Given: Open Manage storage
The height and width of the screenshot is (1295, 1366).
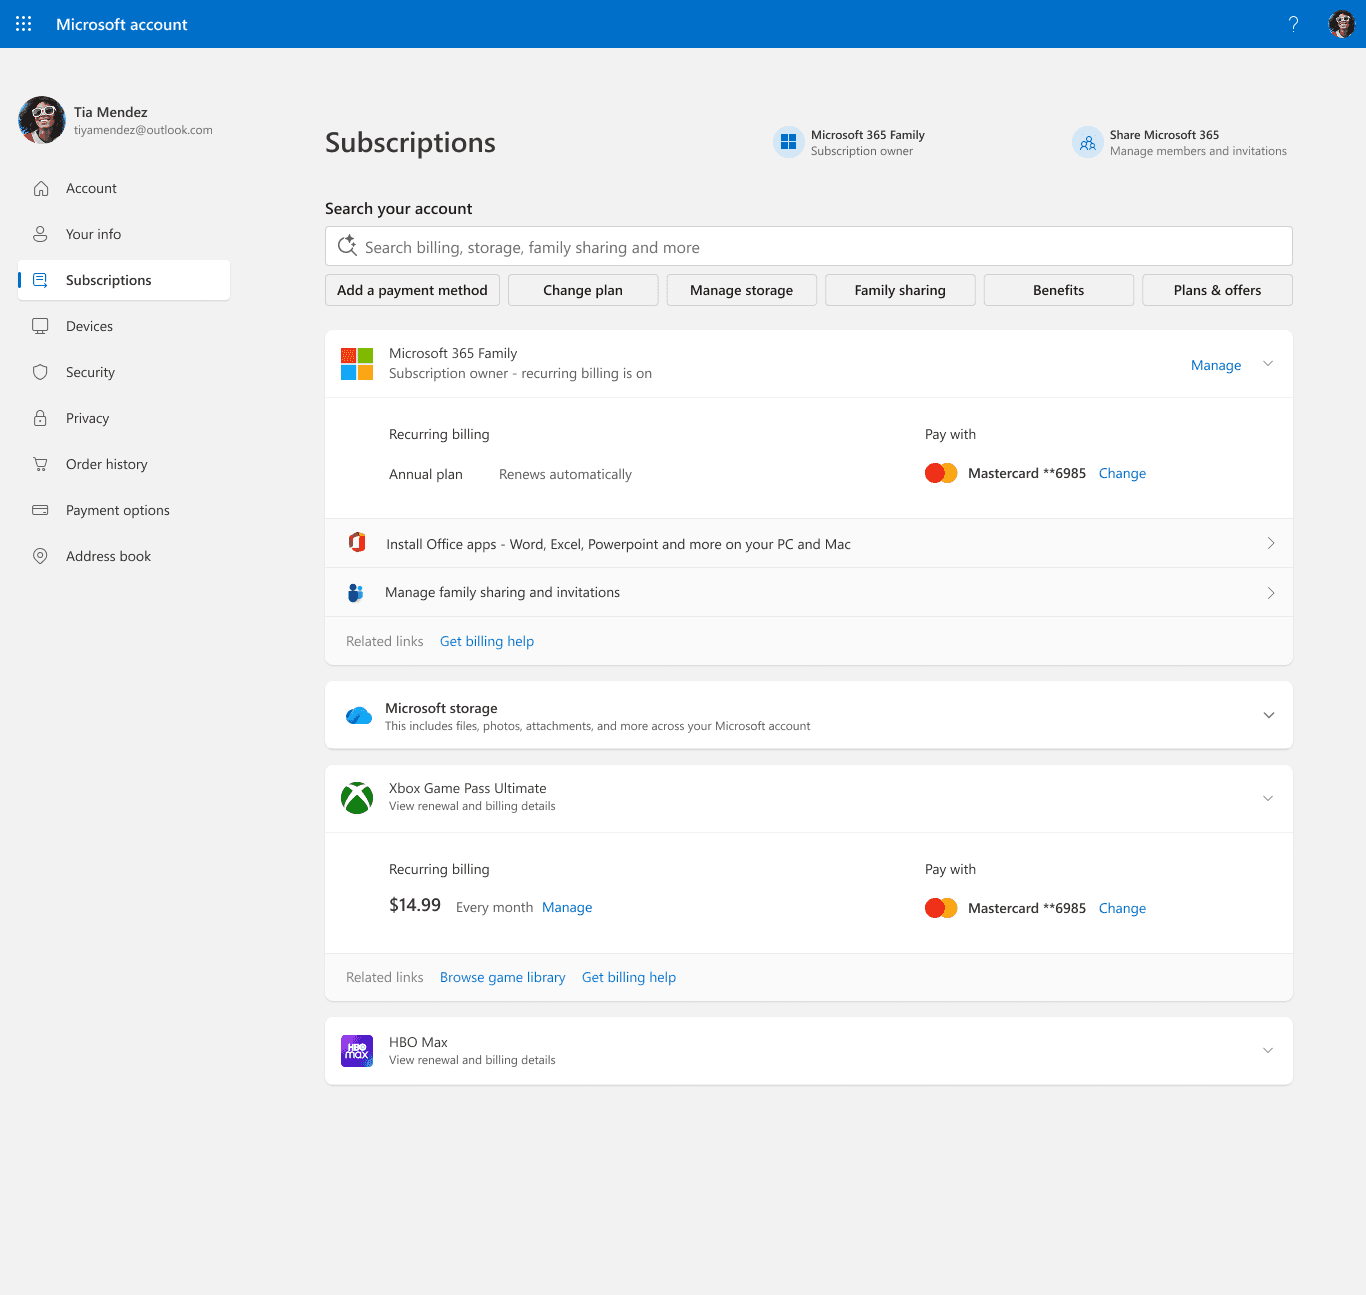Looking at the screenshot, I should click(742, 290).
